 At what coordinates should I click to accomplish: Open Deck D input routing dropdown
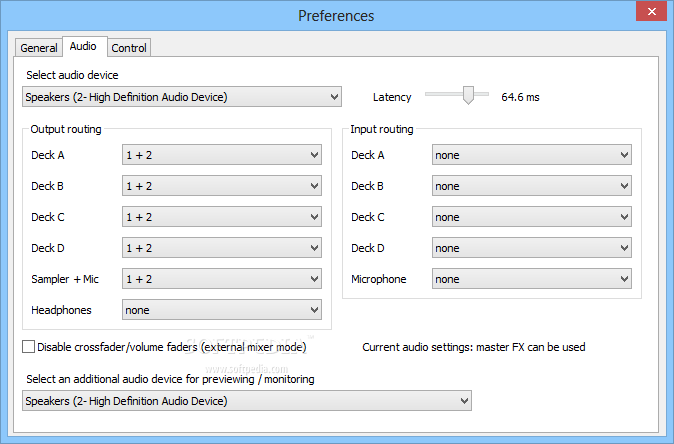pyautogui.click(x=532, y=248)
